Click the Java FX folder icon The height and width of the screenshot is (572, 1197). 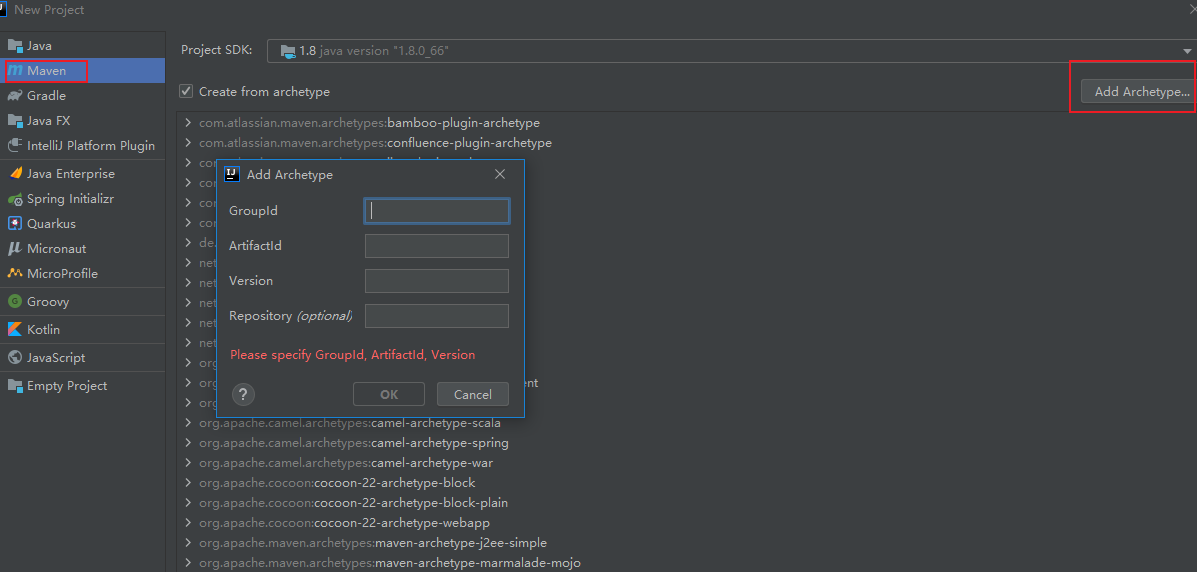point(15,121)
